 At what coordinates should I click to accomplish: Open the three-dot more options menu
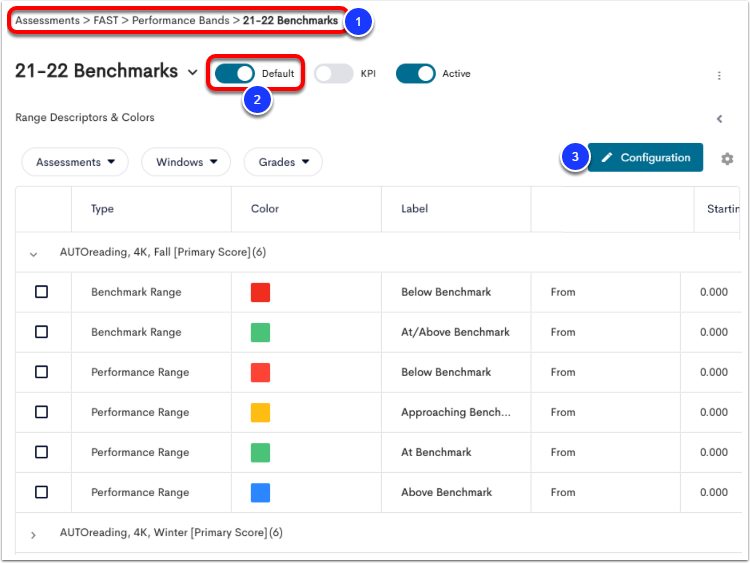tap(719, 76)
